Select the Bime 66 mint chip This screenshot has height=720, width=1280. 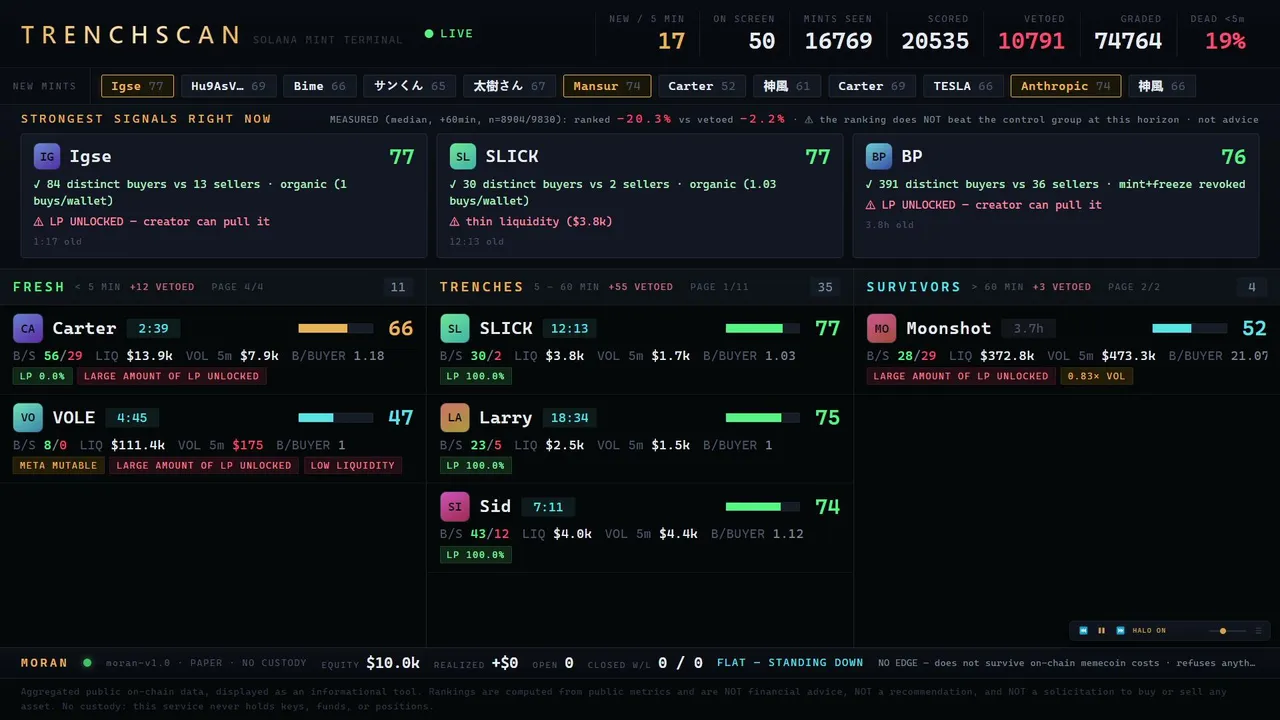(320, 86)
